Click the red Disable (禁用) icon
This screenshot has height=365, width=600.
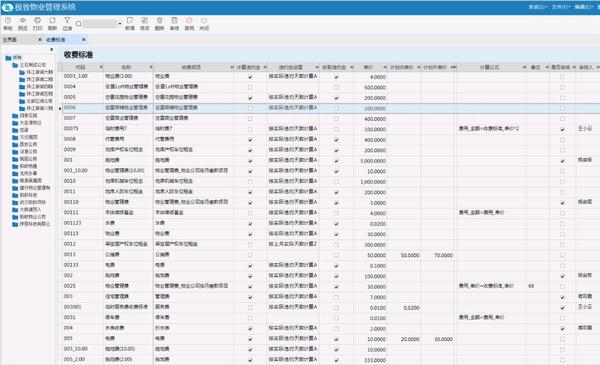(189, 21)
